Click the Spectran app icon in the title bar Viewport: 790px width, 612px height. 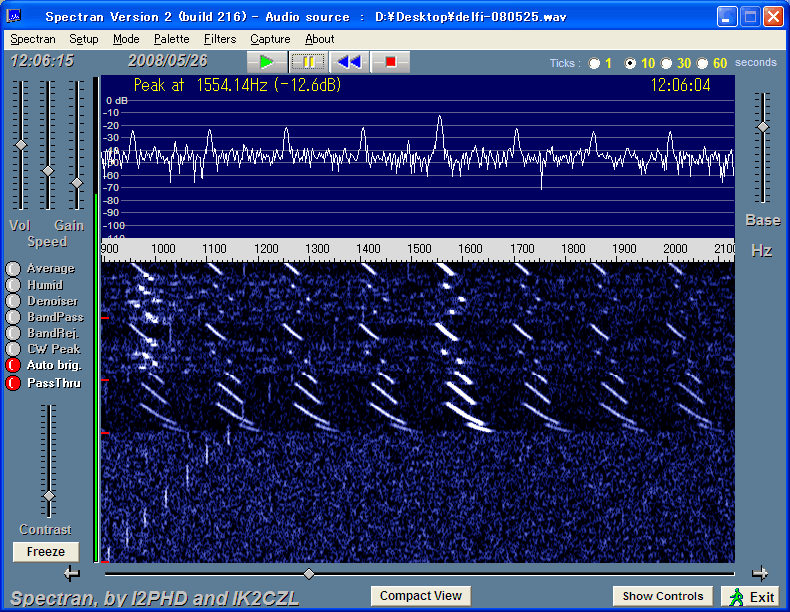click(14, 17)
